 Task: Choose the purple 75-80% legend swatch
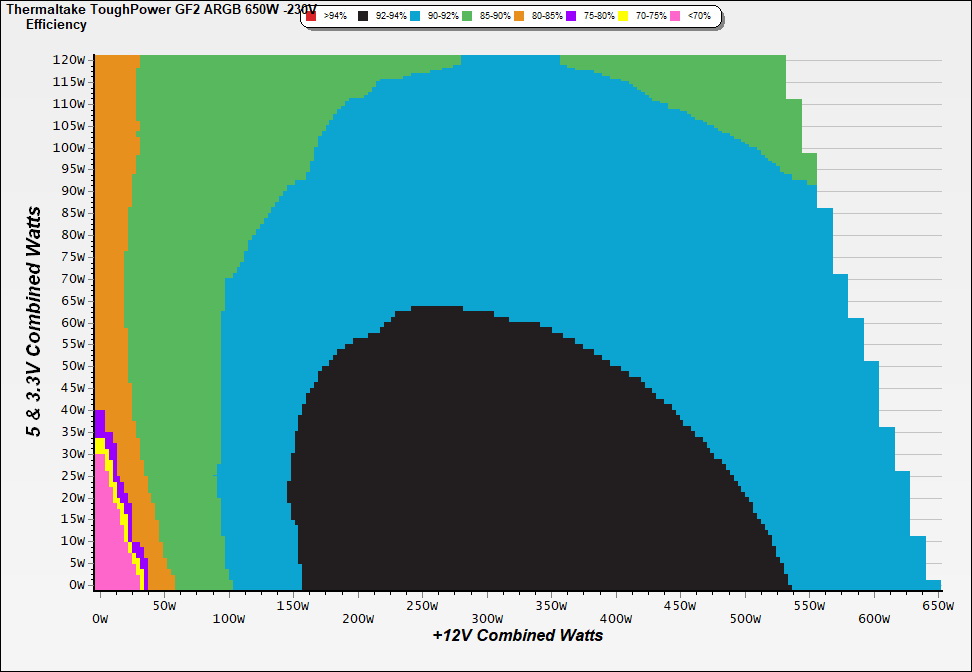pyautogui.click(x=571, y=17)
